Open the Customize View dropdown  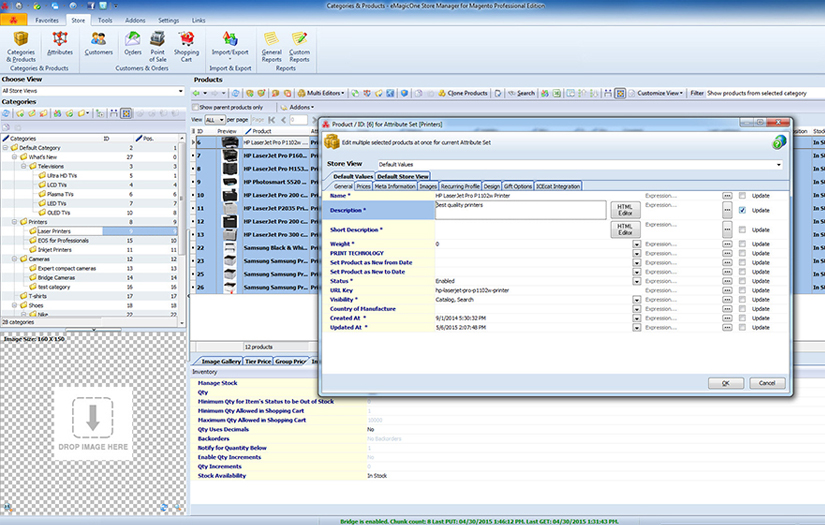tap(656, 93)
